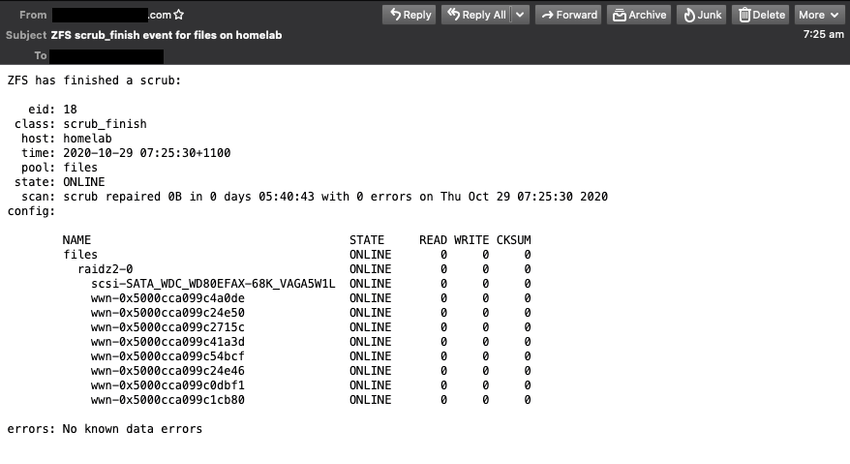Click the redacted sender address in From field
Viewport: 850px width, 464px height.
click(x=100, y=15)
